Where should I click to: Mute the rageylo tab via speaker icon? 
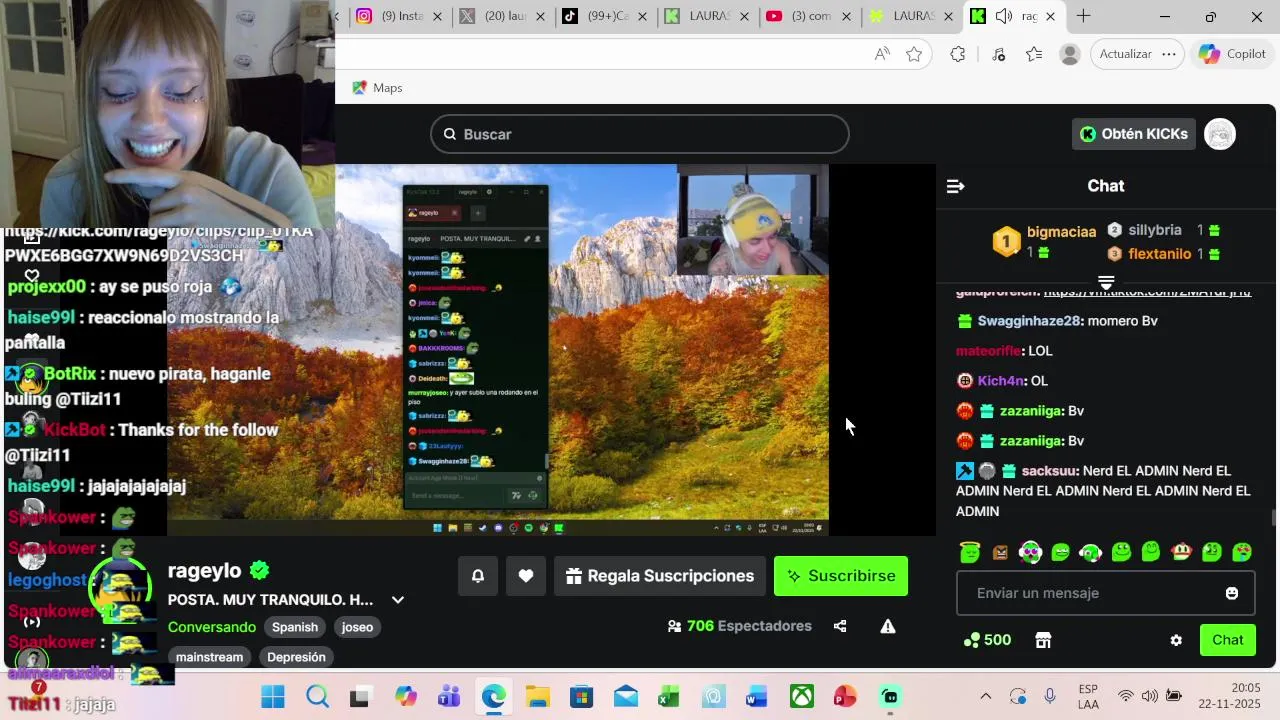[1004, 16]
